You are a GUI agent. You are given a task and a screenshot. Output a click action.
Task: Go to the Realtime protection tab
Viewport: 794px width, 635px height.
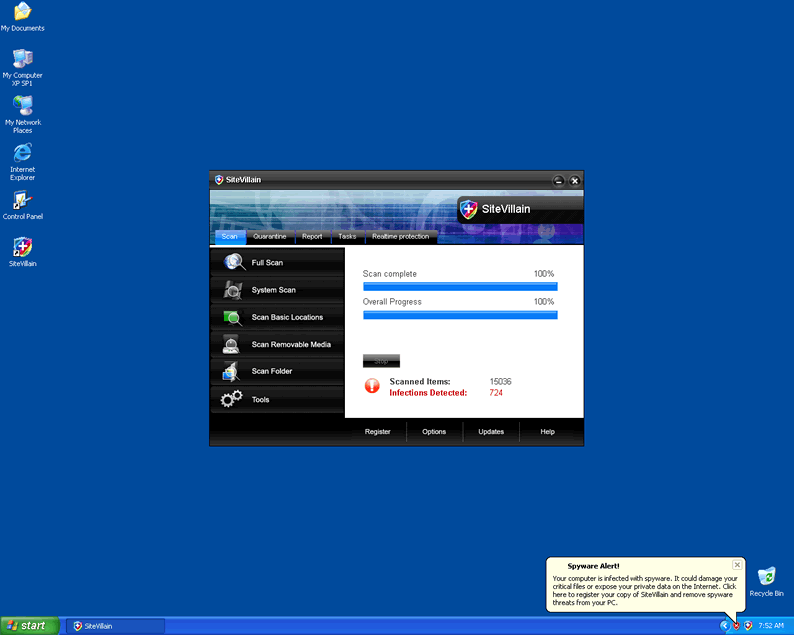click(400, 237)
